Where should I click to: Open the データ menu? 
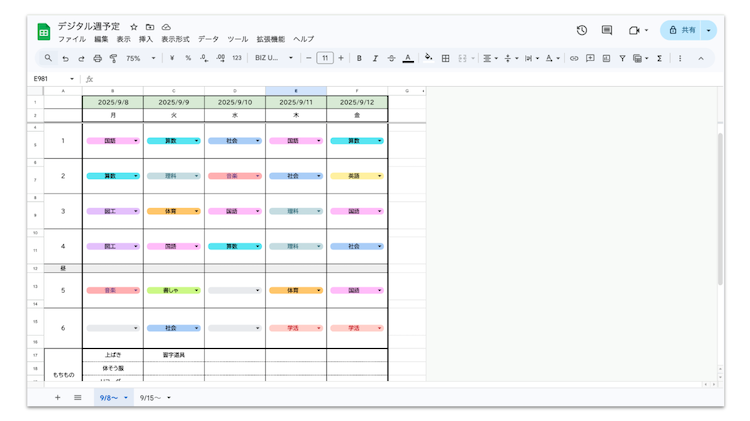pyautogui.click(x=208, y=39)
